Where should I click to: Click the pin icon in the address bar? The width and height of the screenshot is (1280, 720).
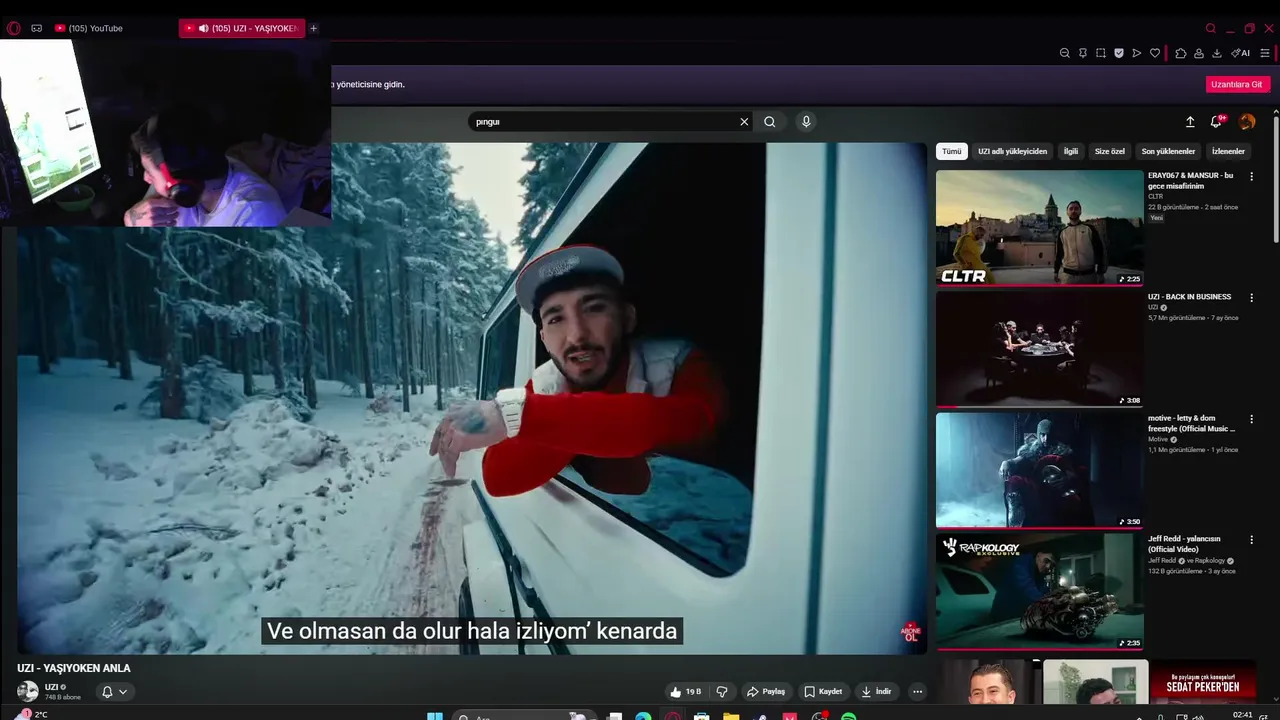[x=1083, y=53]
